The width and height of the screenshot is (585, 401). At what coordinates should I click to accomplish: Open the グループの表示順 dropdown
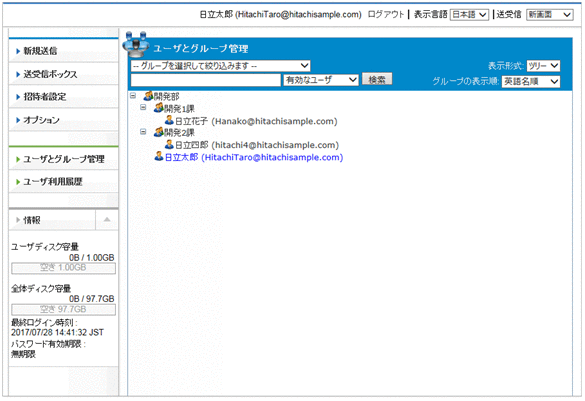531,81
